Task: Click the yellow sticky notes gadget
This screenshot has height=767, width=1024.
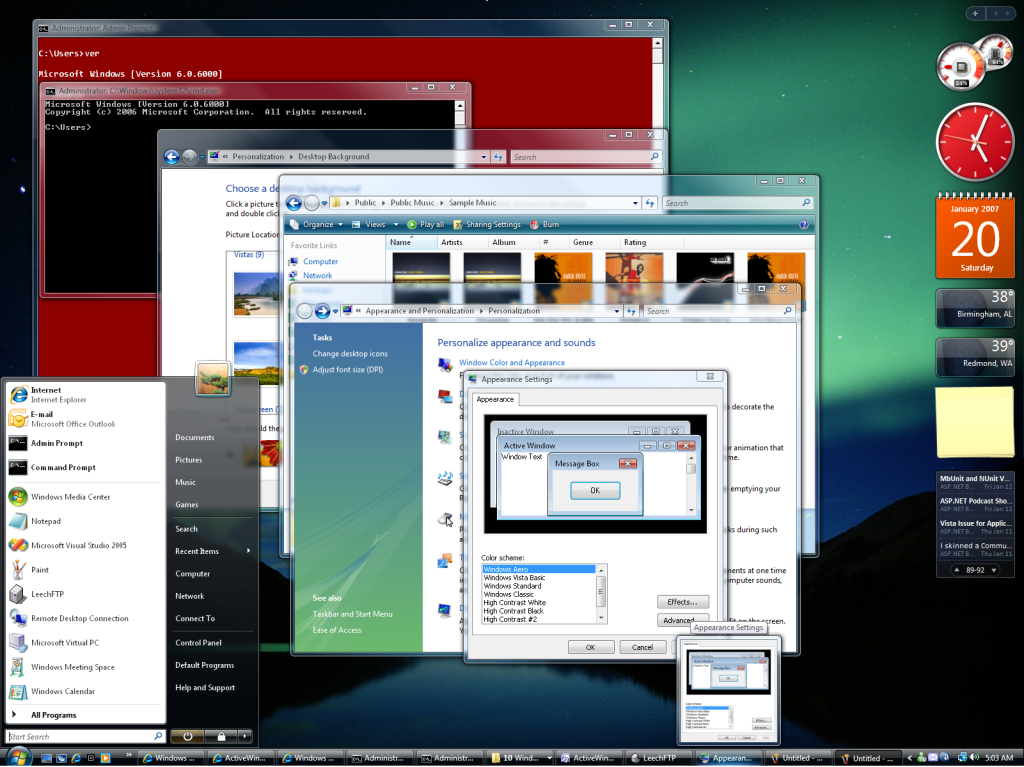Action: point(975,421)
